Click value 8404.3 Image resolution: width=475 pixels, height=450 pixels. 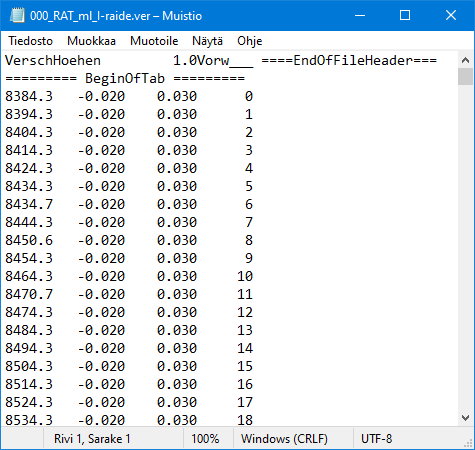coord(29,132)
